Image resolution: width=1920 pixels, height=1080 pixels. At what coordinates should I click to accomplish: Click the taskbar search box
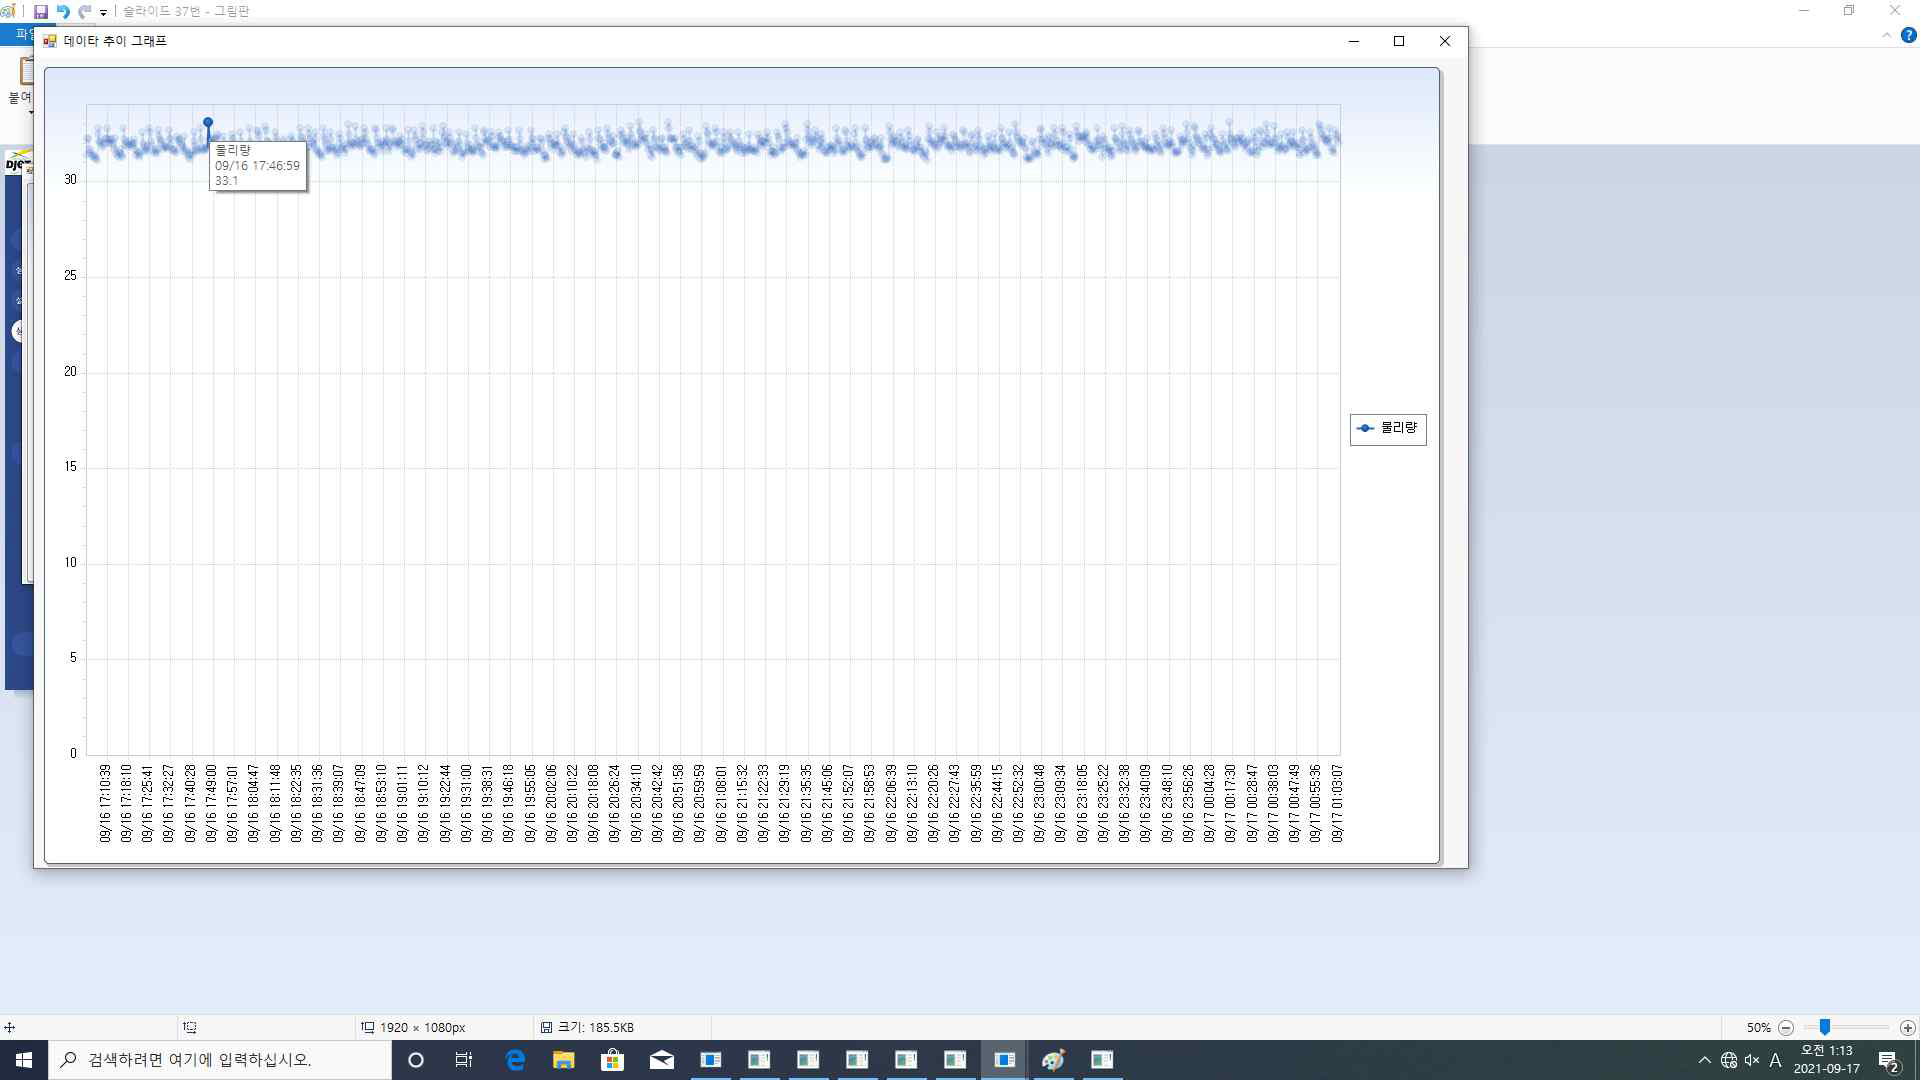click(x=220, y=1060)
